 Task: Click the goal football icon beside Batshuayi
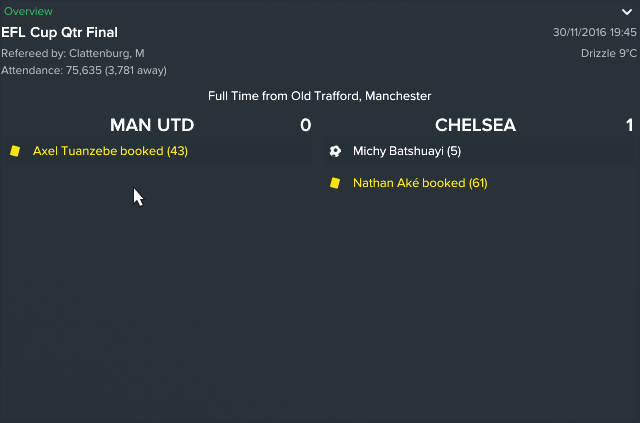tap(335, 151)
